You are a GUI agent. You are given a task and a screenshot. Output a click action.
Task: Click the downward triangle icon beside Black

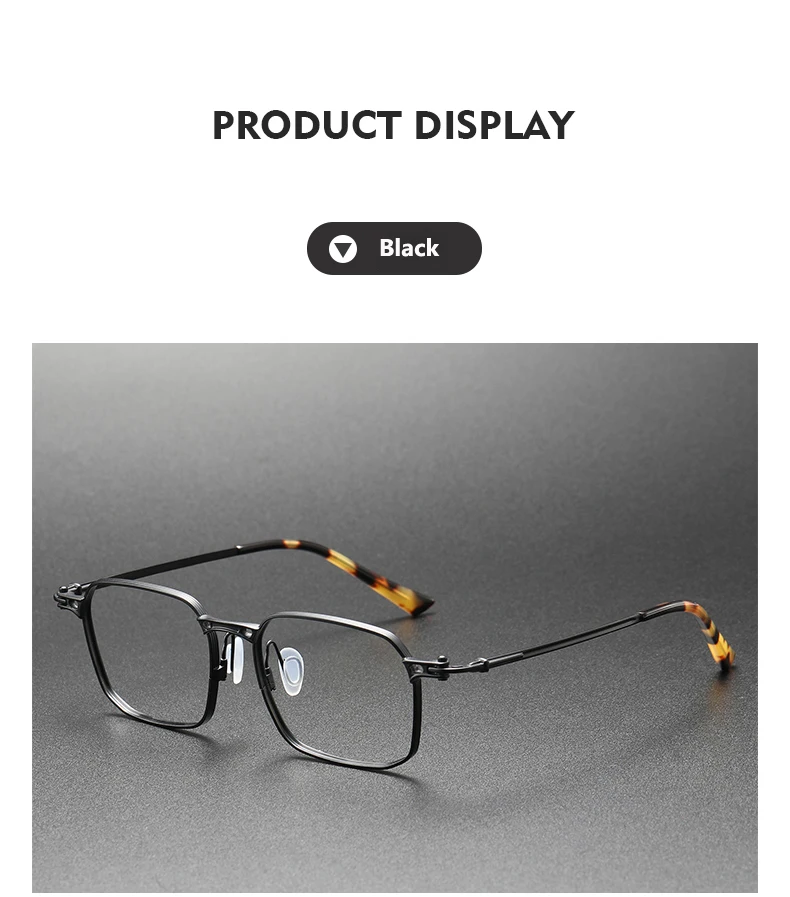[343, 249]
